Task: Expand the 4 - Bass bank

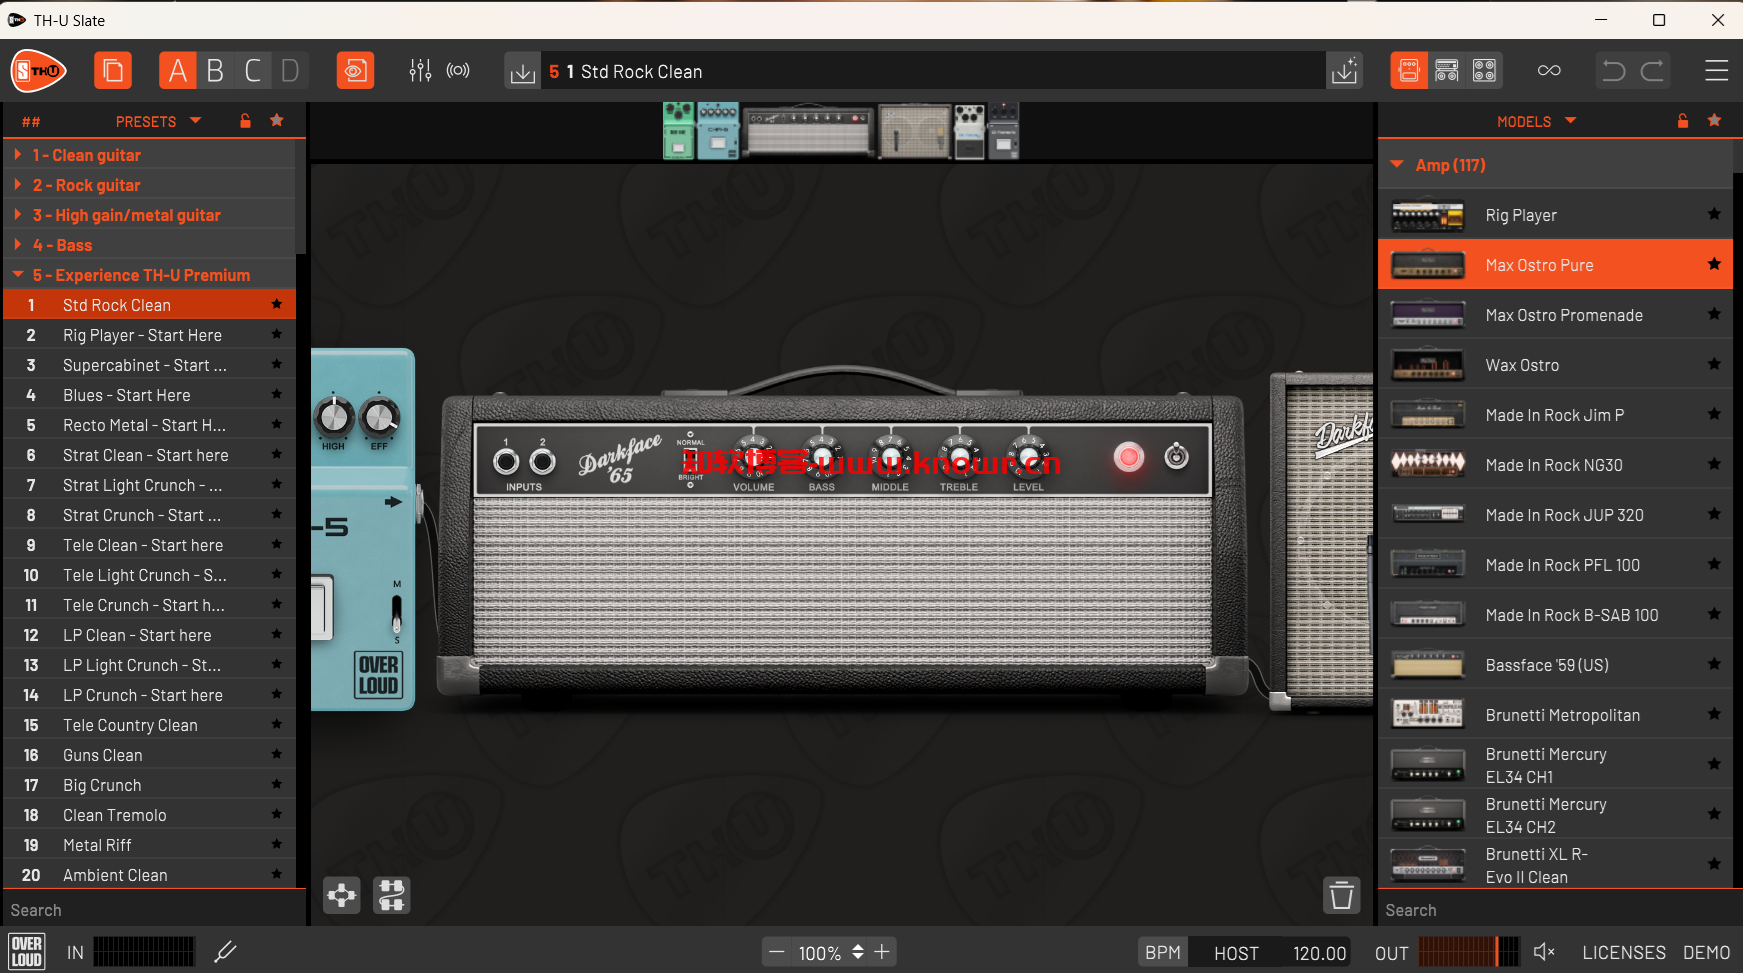Action: point(150,245)
